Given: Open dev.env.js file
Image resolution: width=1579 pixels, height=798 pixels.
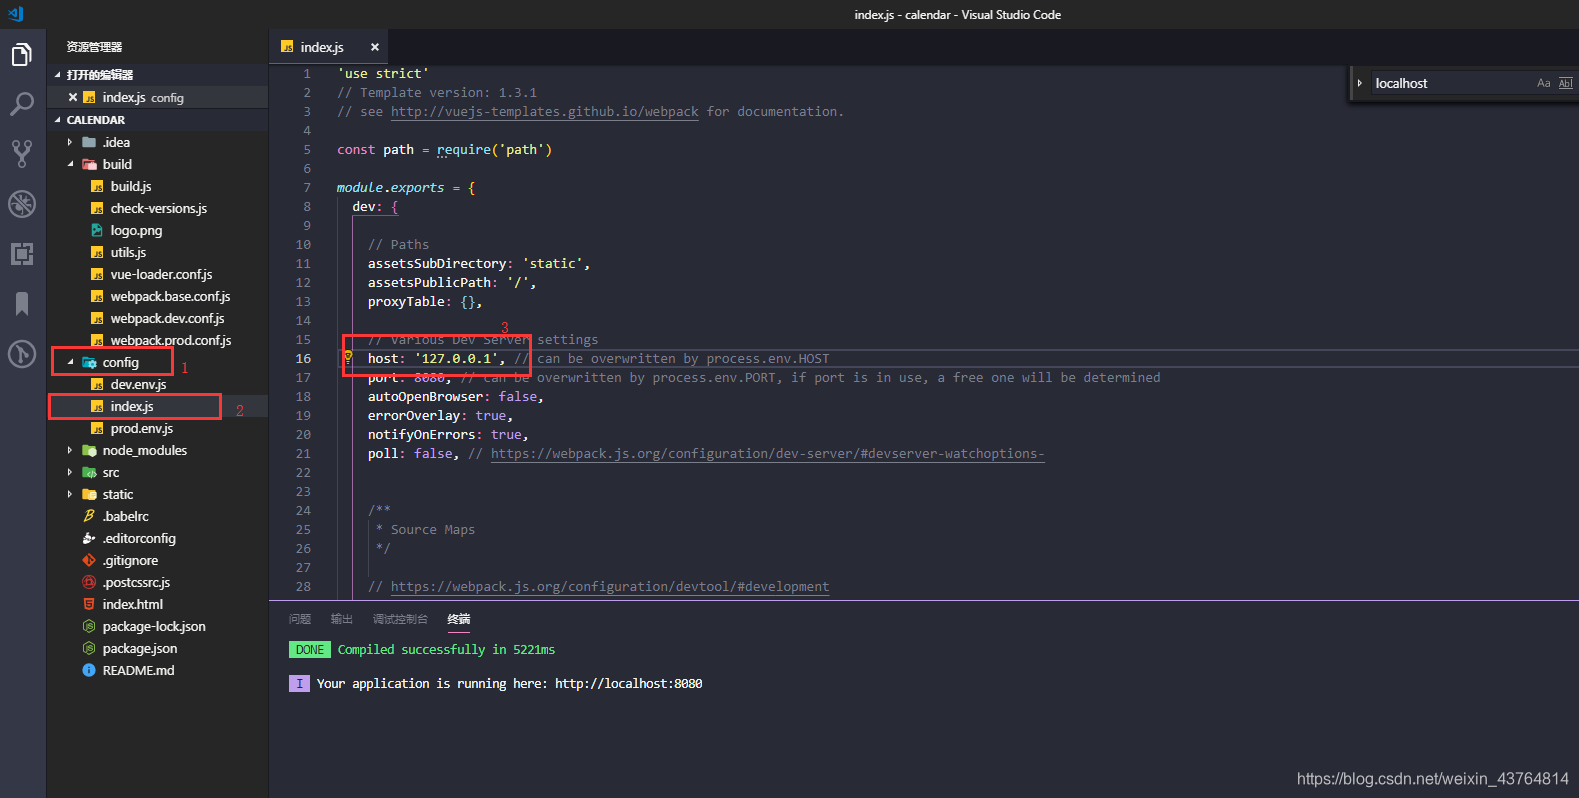Looking at the screenshot, I should [x=138, y=384].
